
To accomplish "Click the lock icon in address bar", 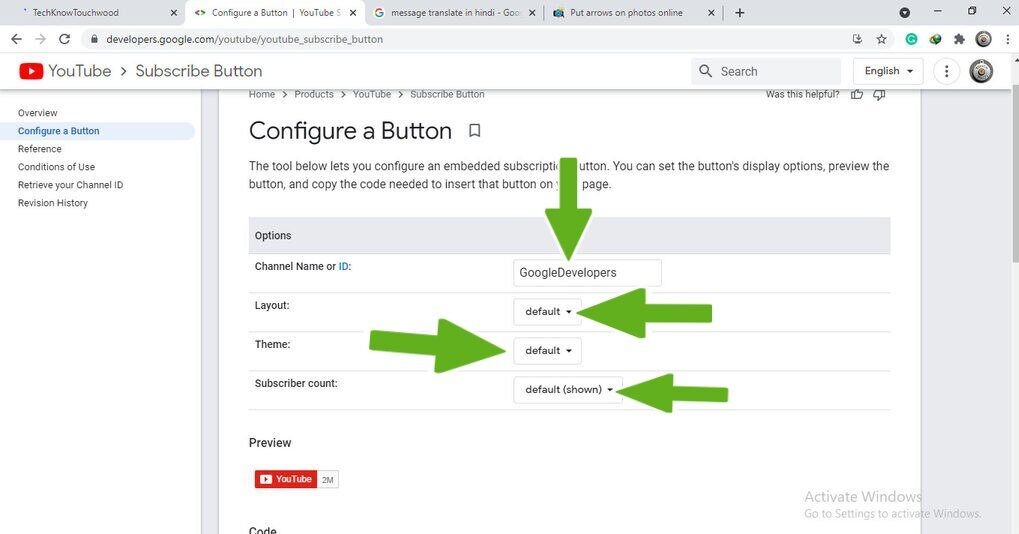I will (94, 39).
